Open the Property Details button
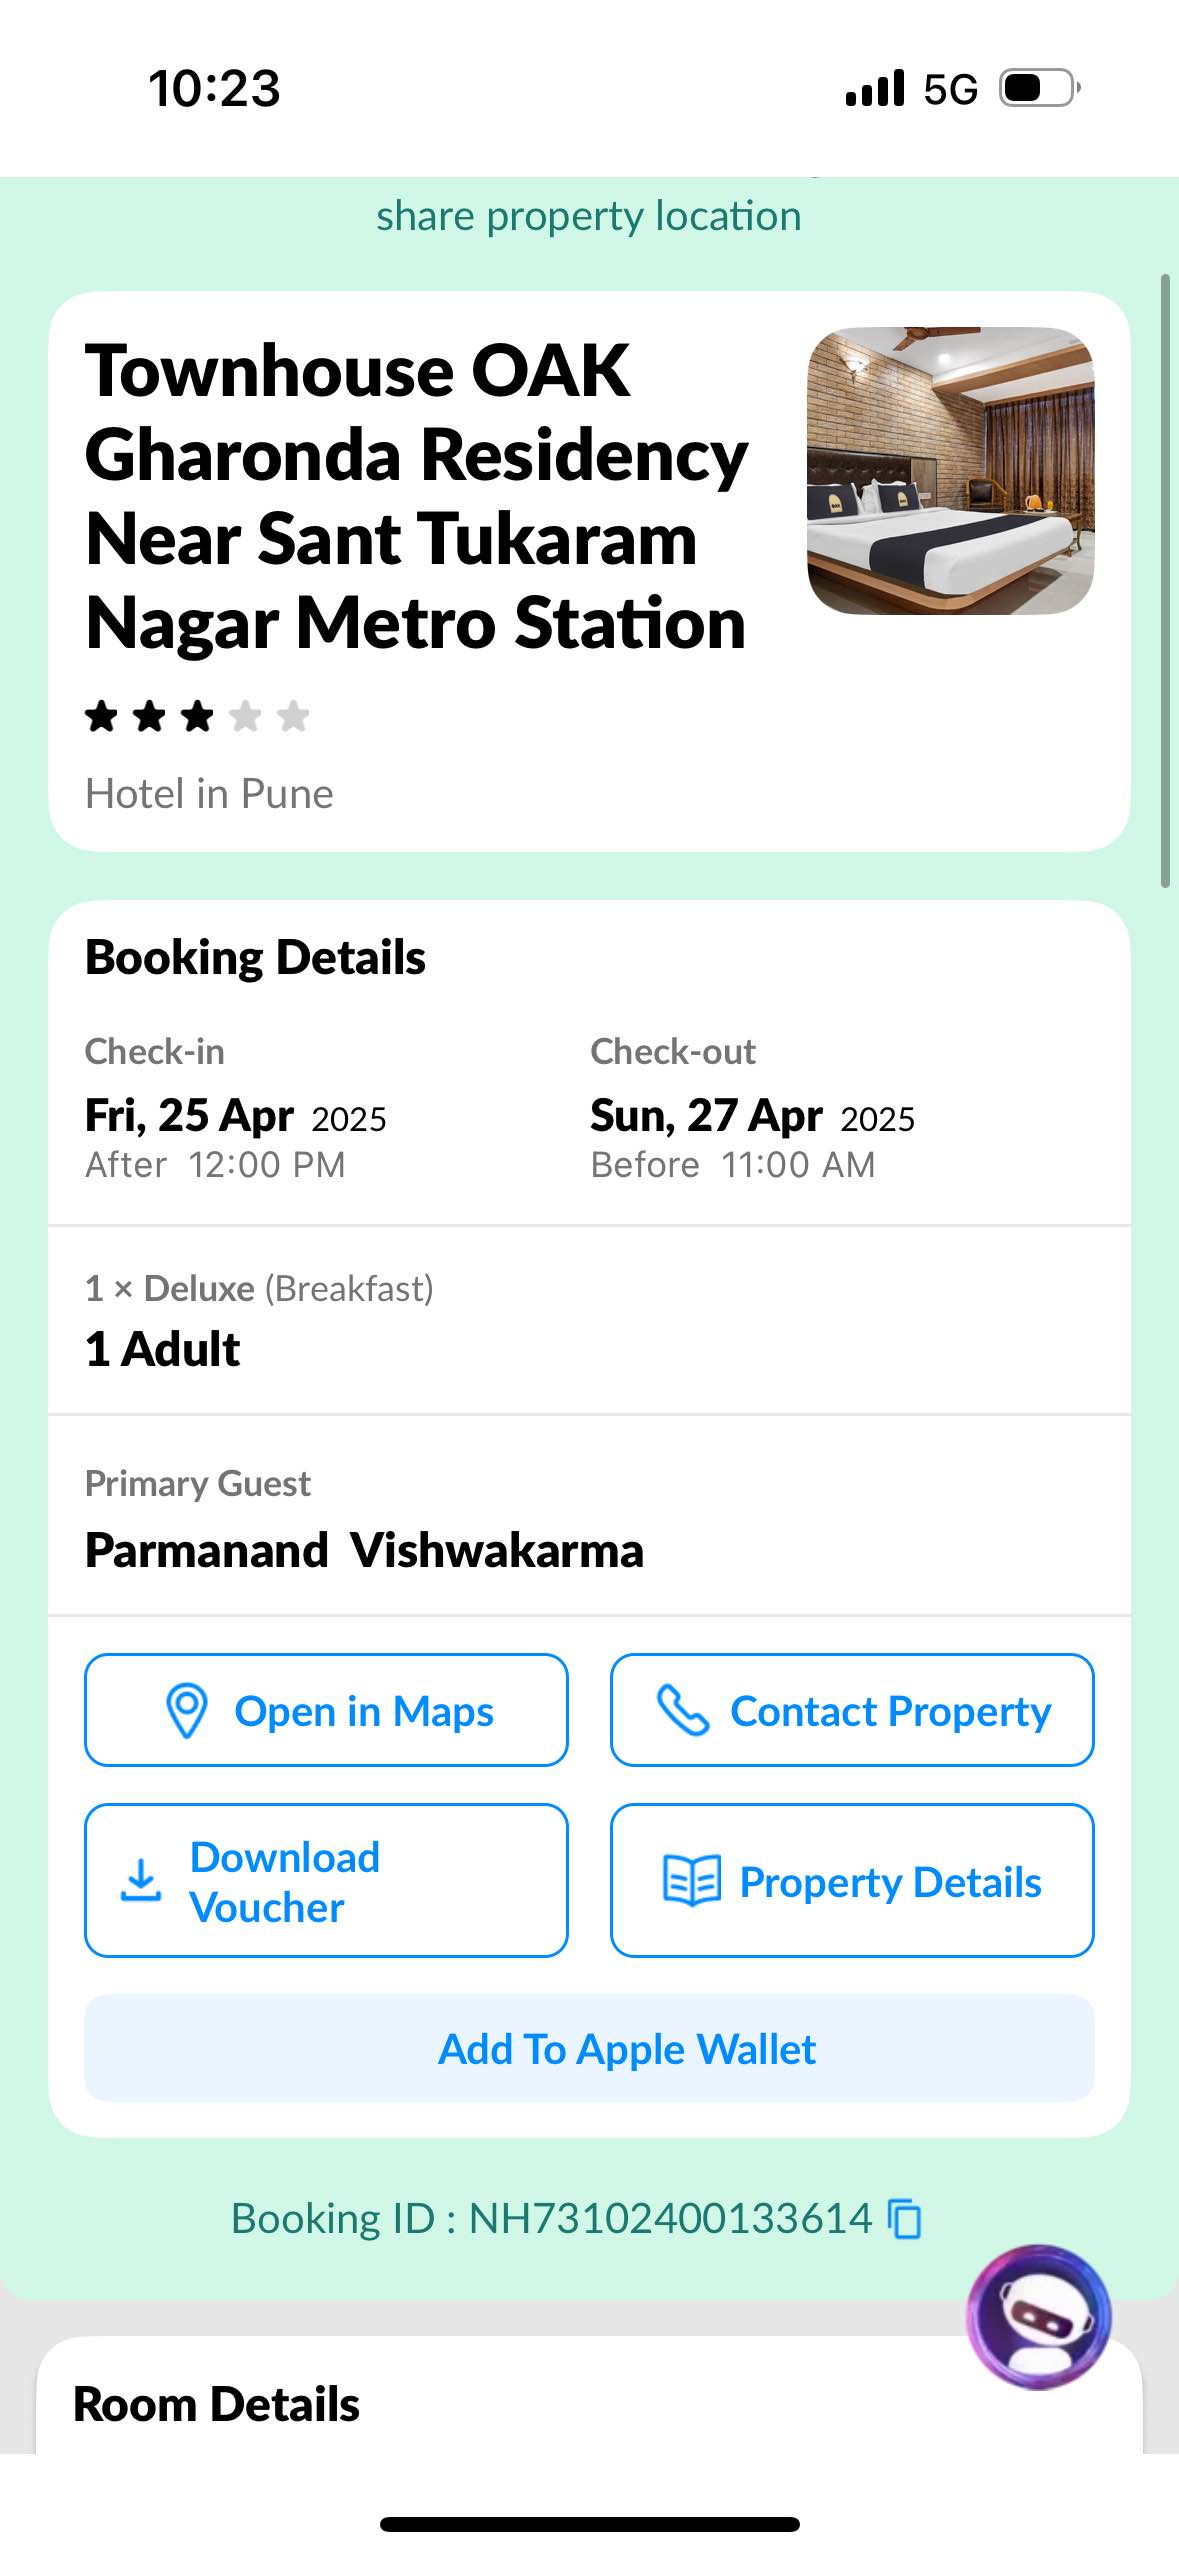This screenshot has width=1179, height=2556. click(x=852, y=1880)
